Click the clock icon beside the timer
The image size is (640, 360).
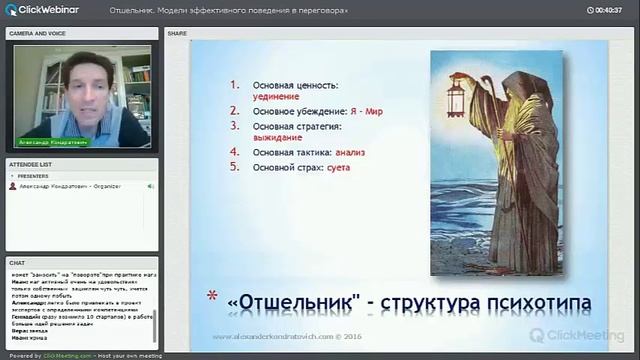pyautogui.click(x=590, y=10)
